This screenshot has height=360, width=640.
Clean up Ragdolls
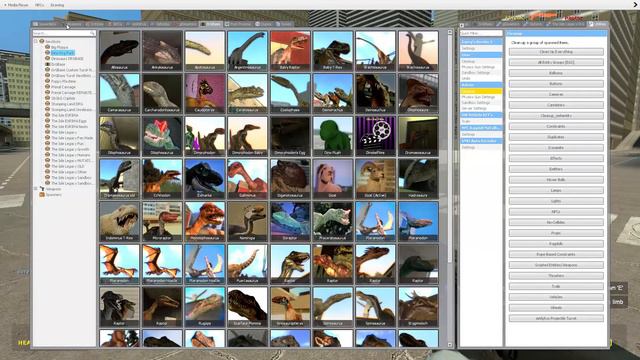pos(556,244)
